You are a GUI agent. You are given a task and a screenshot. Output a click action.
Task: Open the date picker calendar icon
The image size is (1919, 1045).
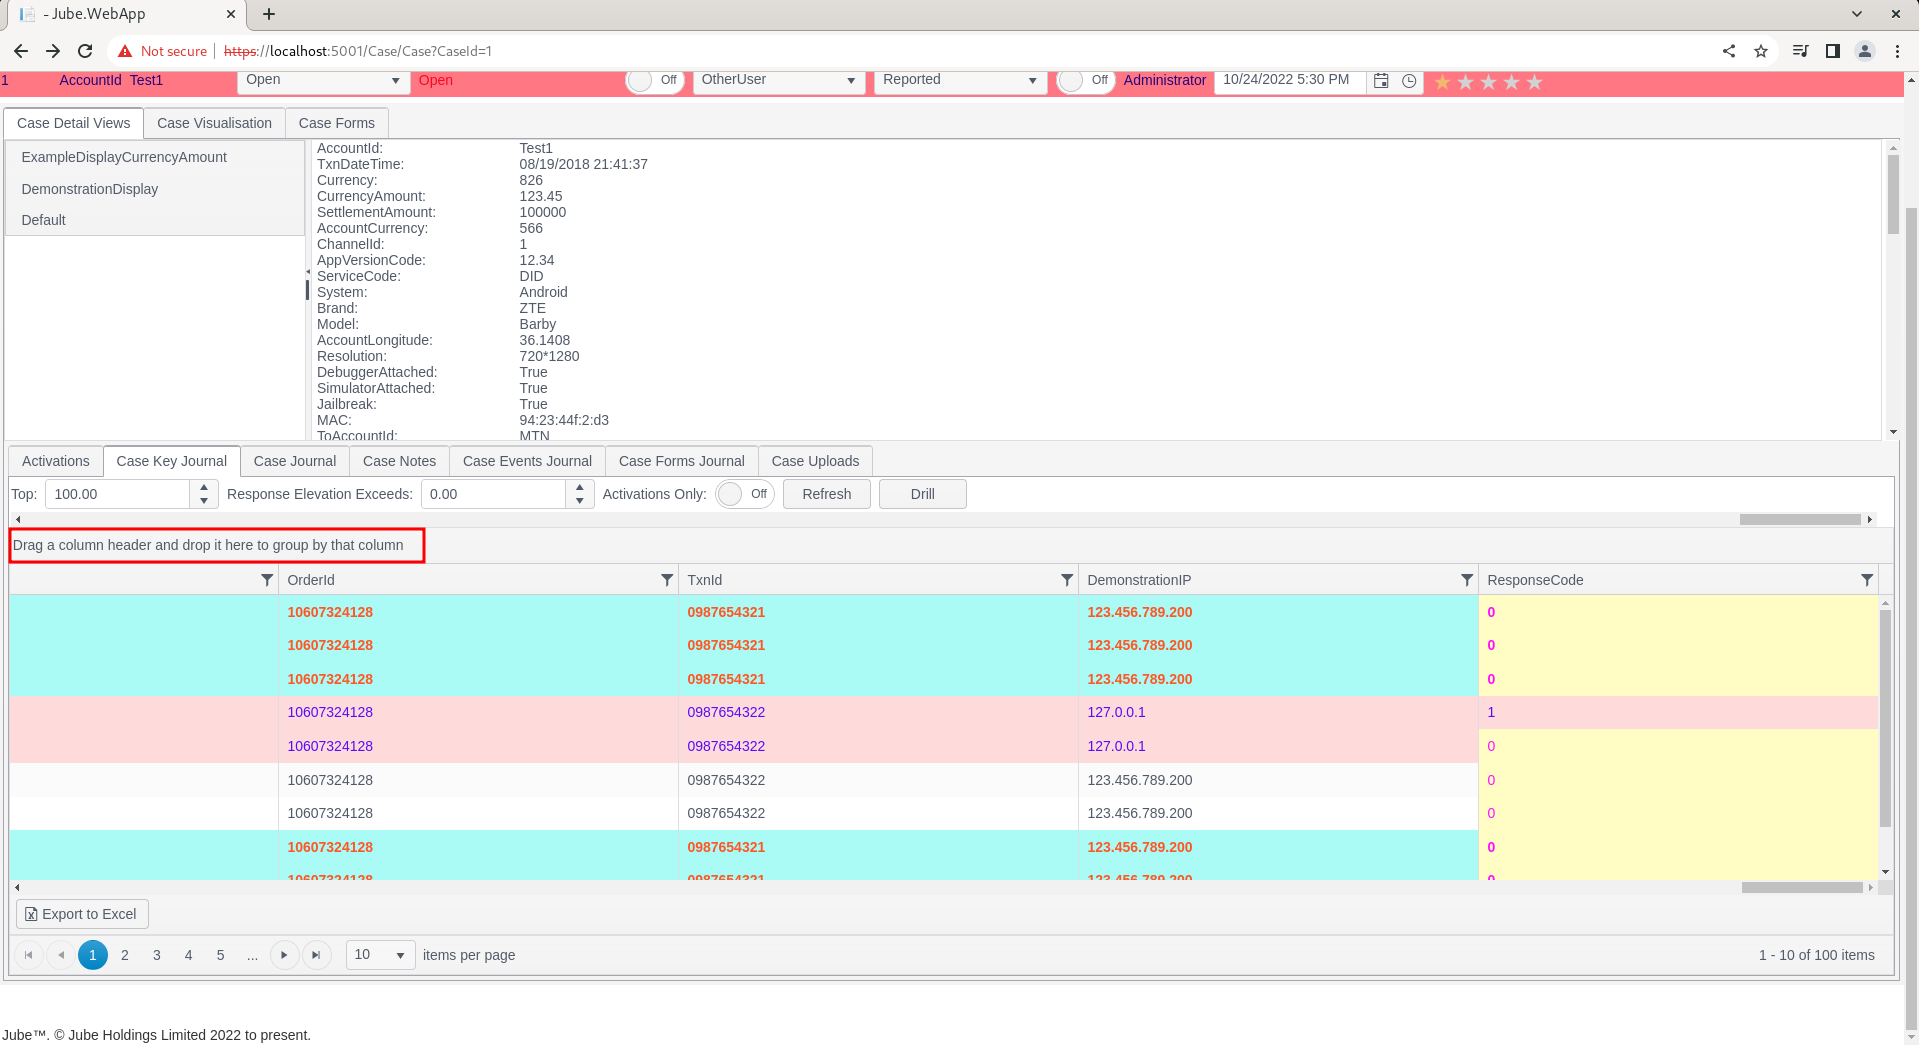click(1381, 81)
